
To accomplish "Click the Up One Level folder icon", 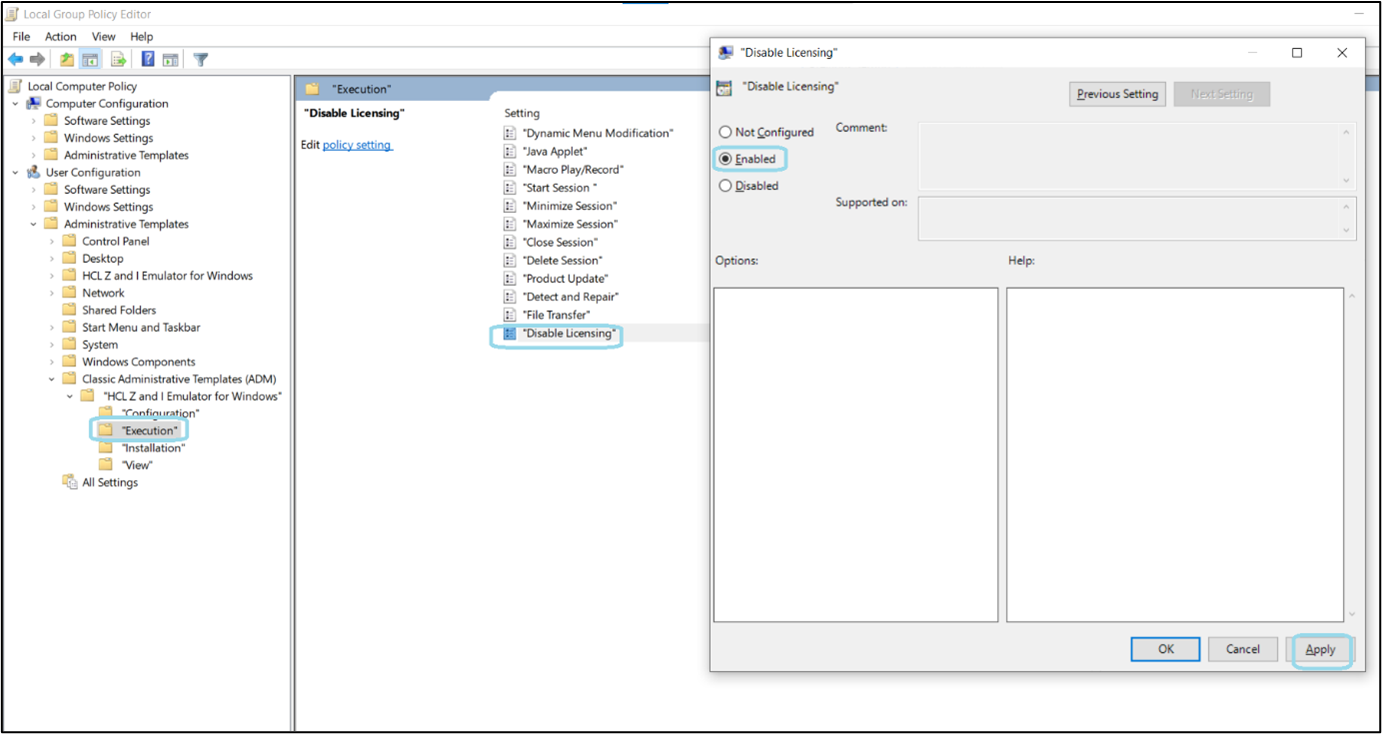I will tap(67, 60).
